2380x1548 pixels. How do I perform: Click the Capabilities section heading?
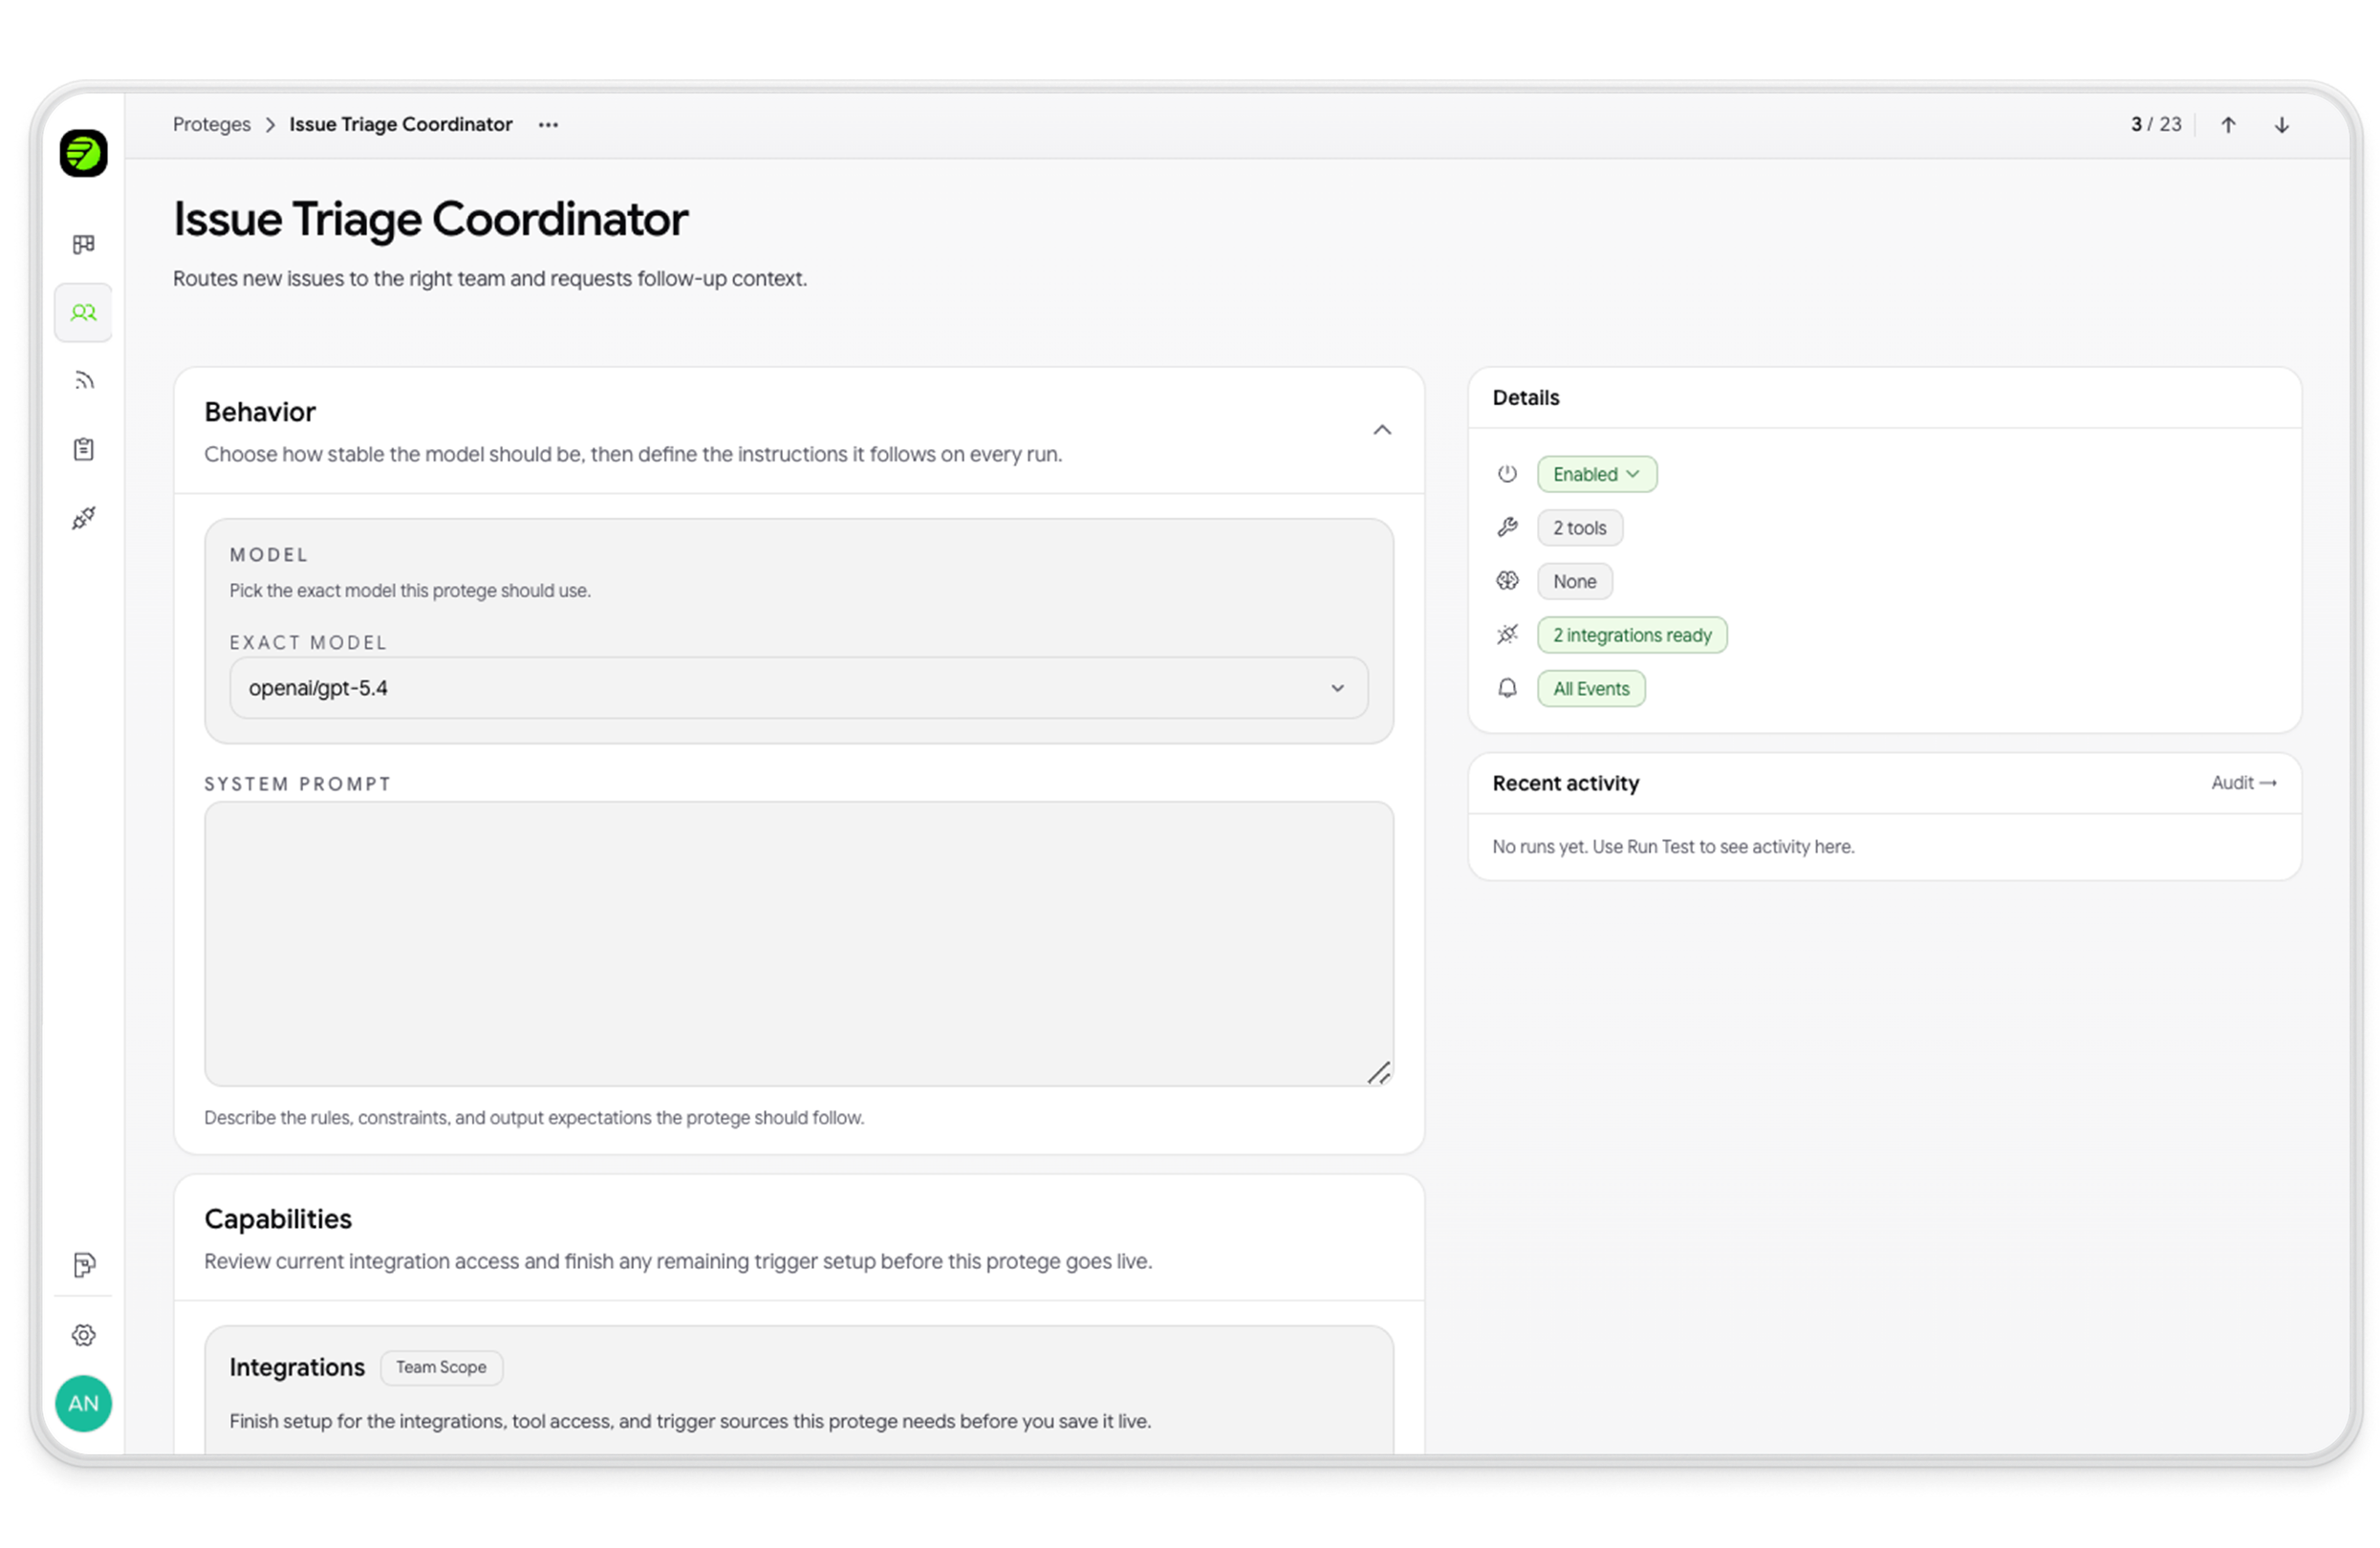click(278, 1219)
